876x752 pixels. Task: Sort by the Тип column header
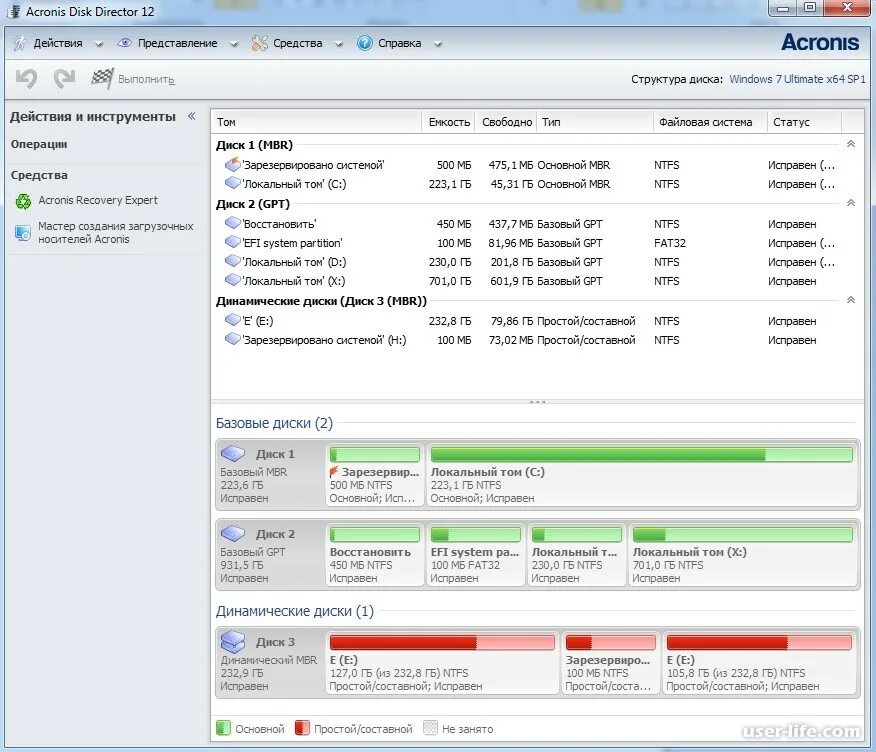click(595, 122)
